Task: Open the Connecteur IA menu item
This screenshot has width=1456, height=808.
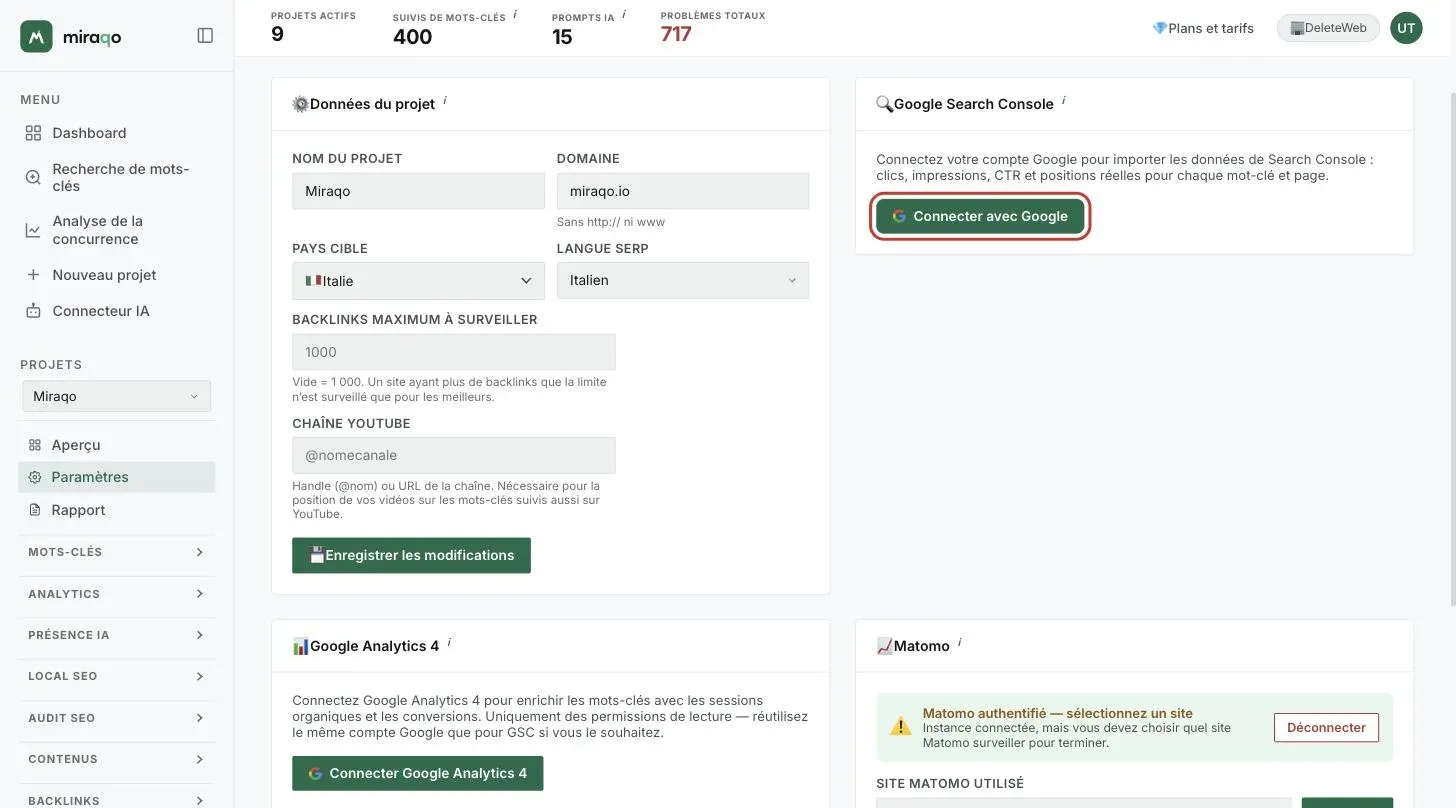Action: (x=101, y=311)
